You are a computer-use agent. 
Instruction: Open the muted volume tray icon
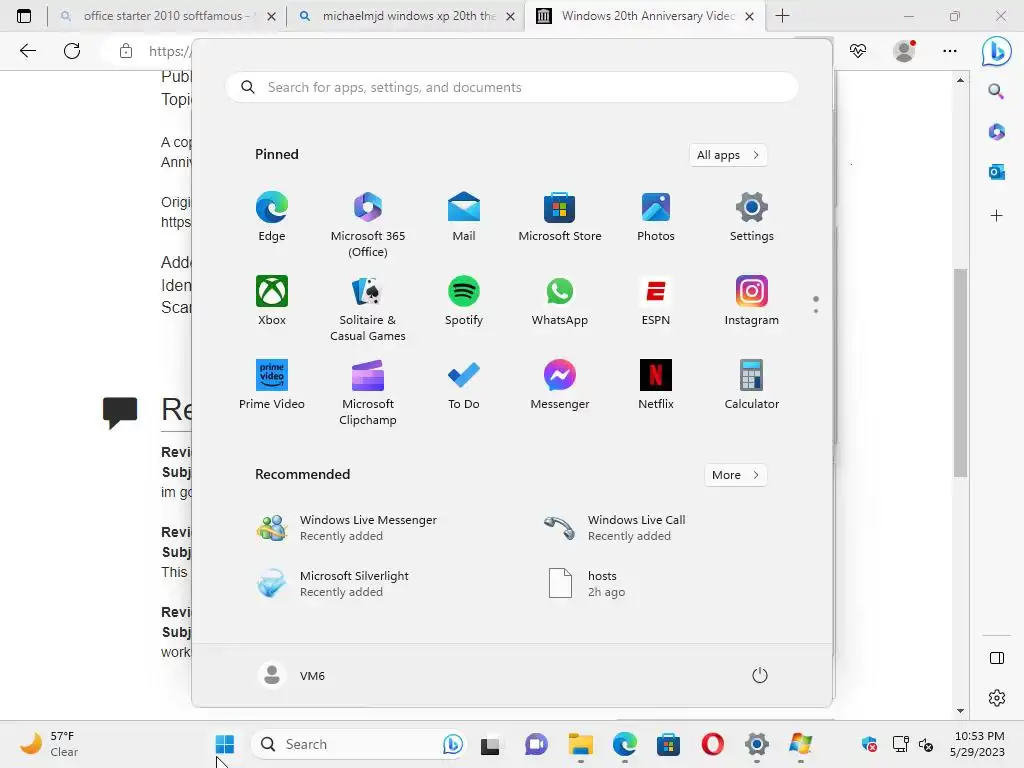click(925, 744)
